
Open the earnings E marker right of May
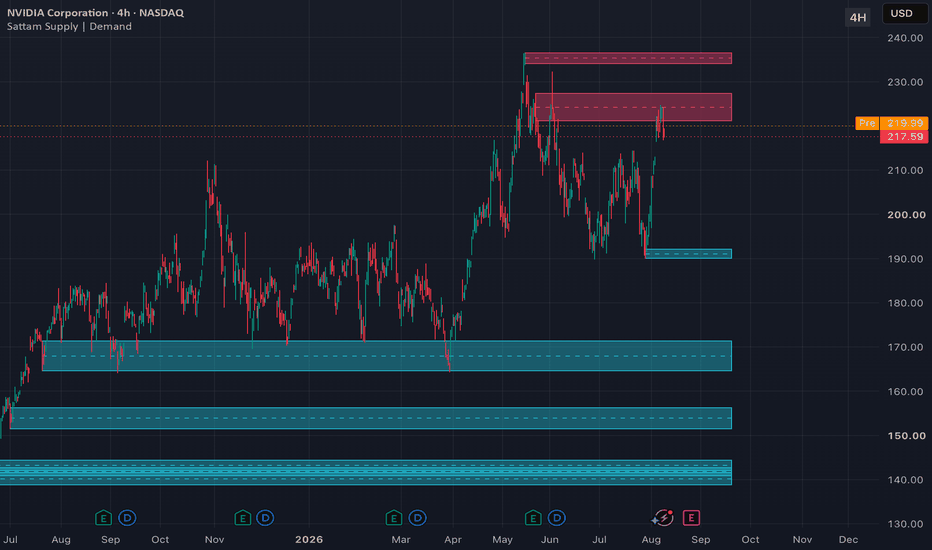(533, 518)
